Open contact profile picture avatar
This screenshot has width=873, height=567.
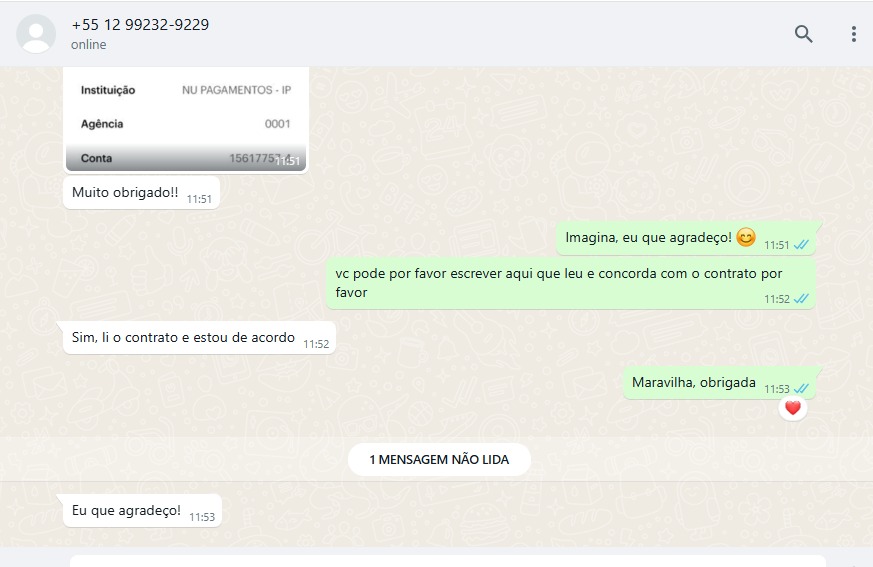coord(36,34)
